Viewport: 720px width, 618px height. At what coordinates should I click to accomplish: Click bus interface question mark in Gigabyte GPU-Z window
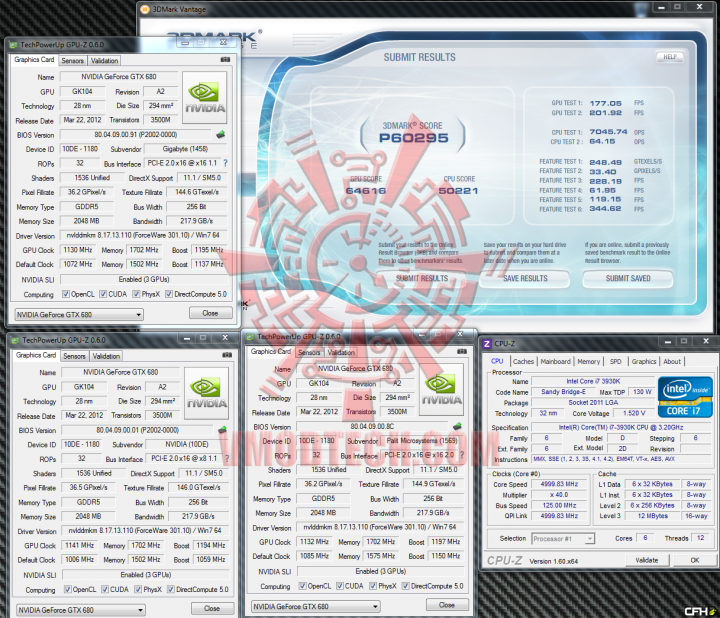click(x=225, y=163)
